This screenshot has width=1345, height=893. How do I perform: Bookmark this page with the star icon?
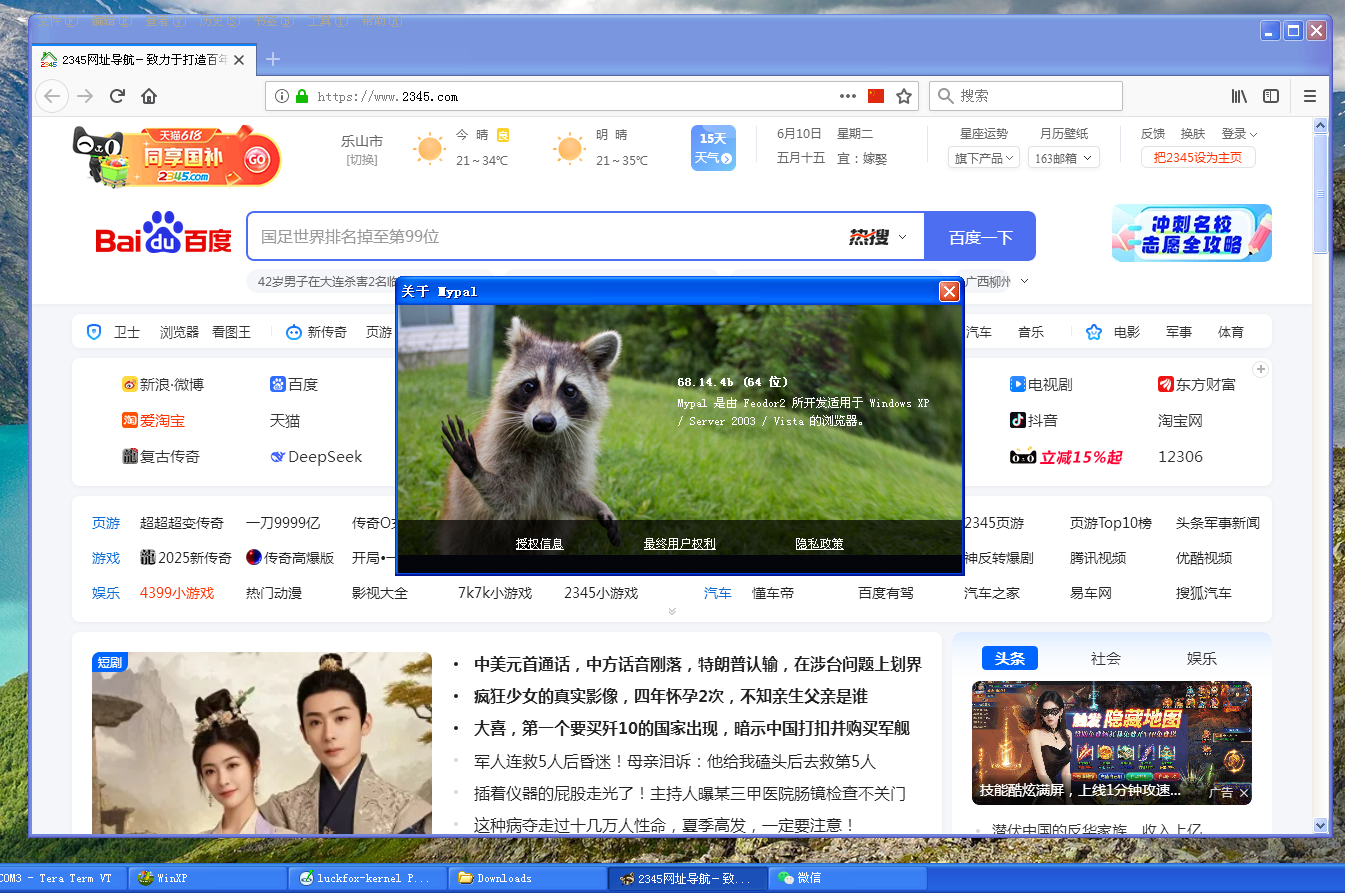click(x=904, y=96)
